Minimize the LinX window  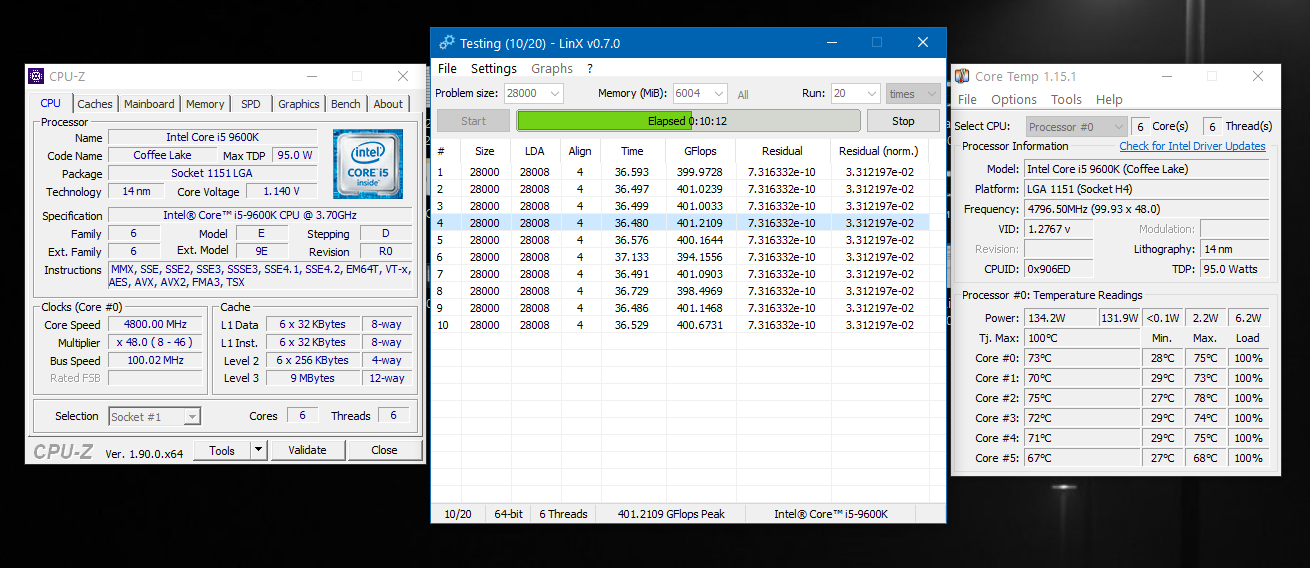point(831,43)
